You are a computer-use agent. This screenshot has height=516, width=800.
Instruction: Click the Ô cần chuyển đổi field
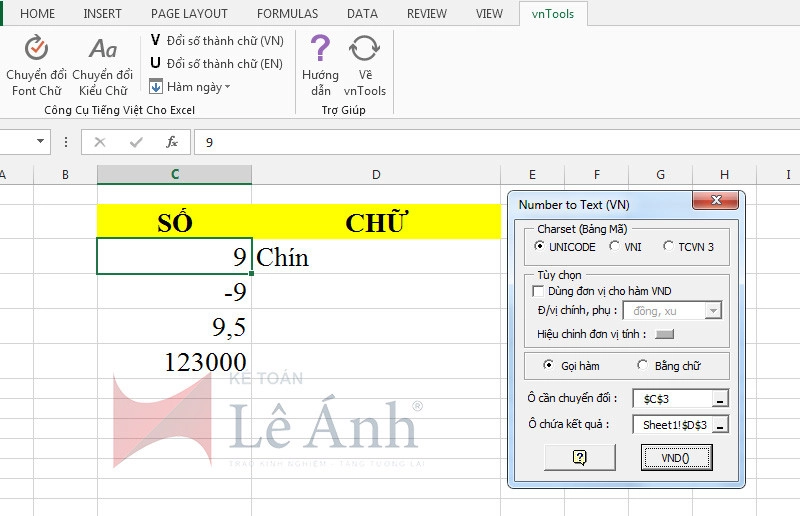[x=673, y=399]
